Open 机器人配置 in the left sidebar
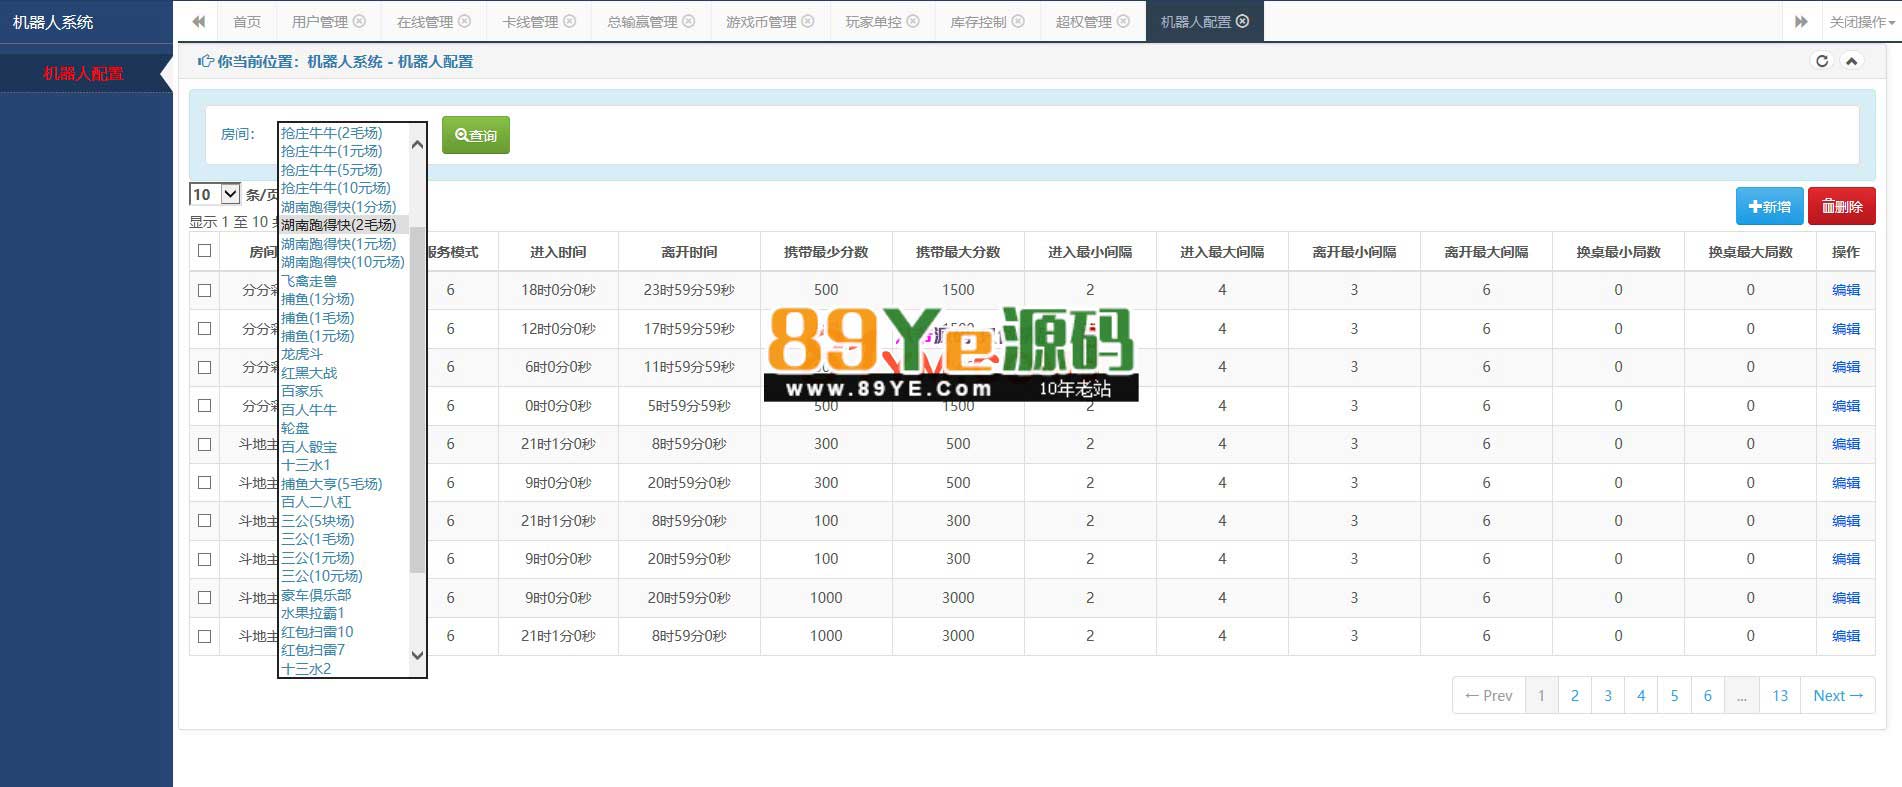 (x=83, y=73)
